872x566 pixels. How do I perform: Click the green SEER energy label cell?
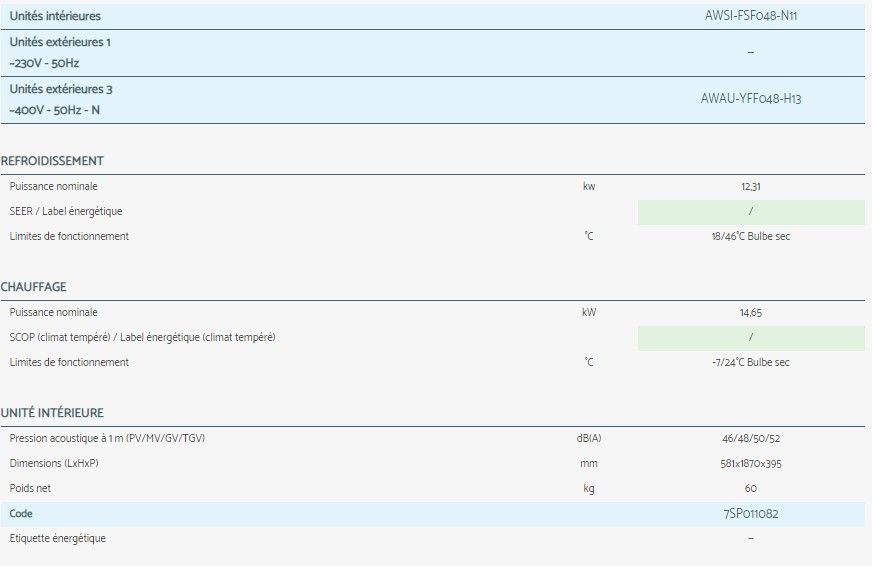coord(750,212)
